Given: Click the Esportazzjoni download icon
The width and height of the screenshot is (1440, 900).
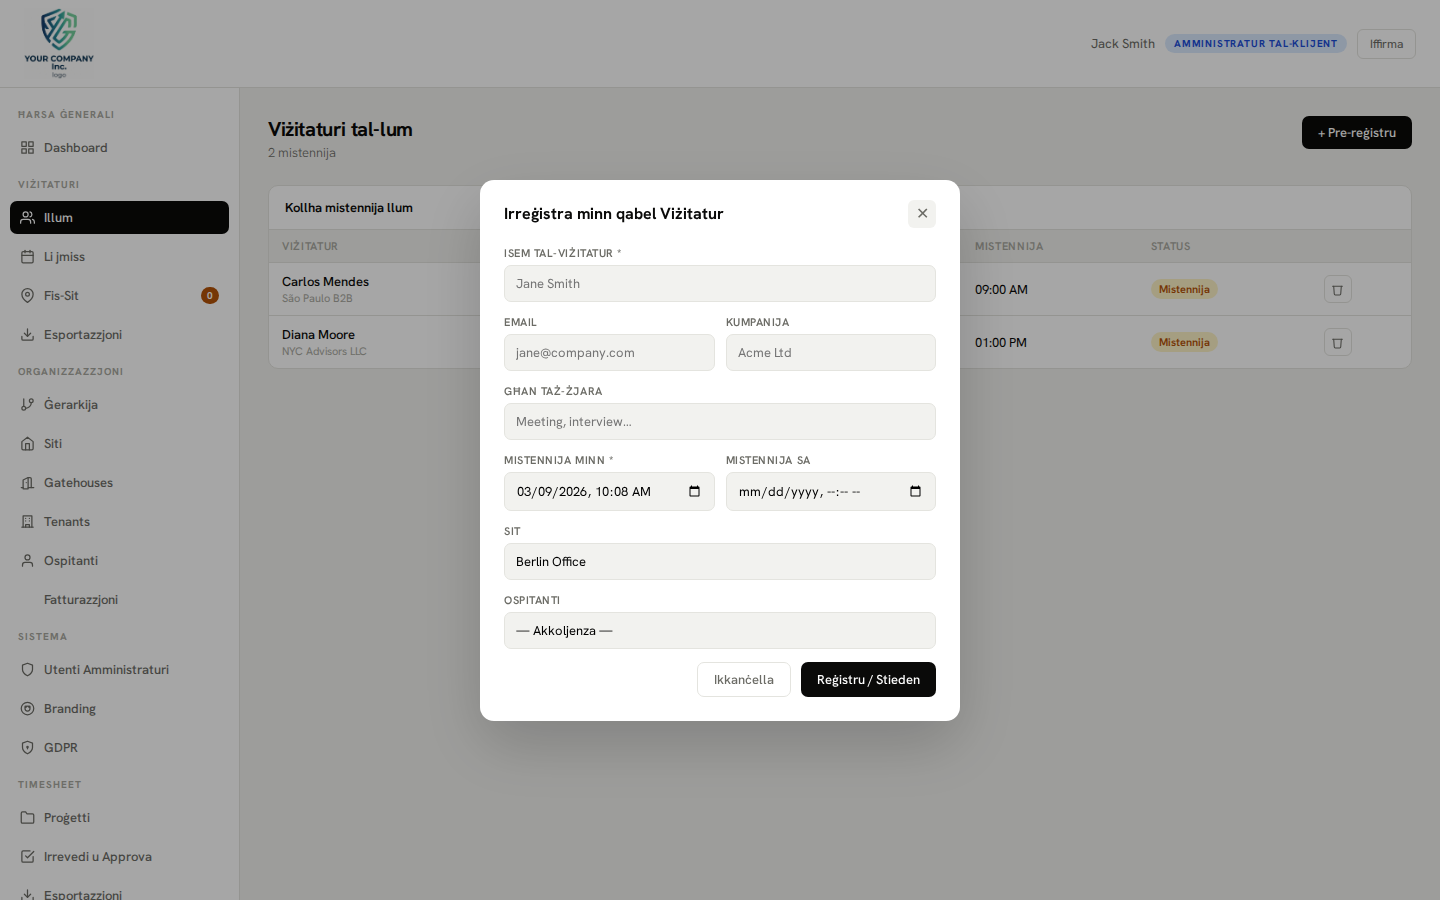Looking at the screenshot, I should click(27, 334).
